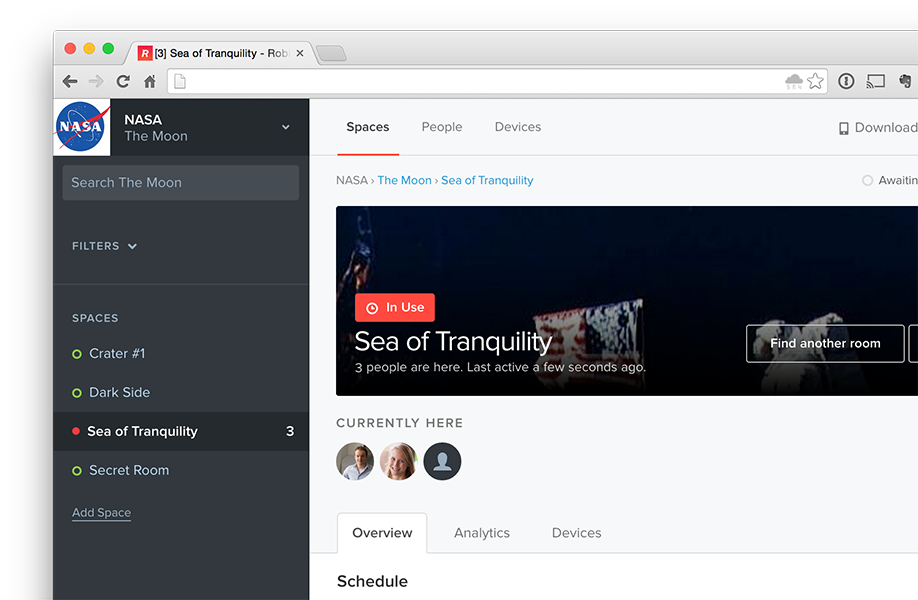Click the SPACES sidebar heading
This screenshot has width=918, height=600.
pyautogui.click(x=95, y=318)
